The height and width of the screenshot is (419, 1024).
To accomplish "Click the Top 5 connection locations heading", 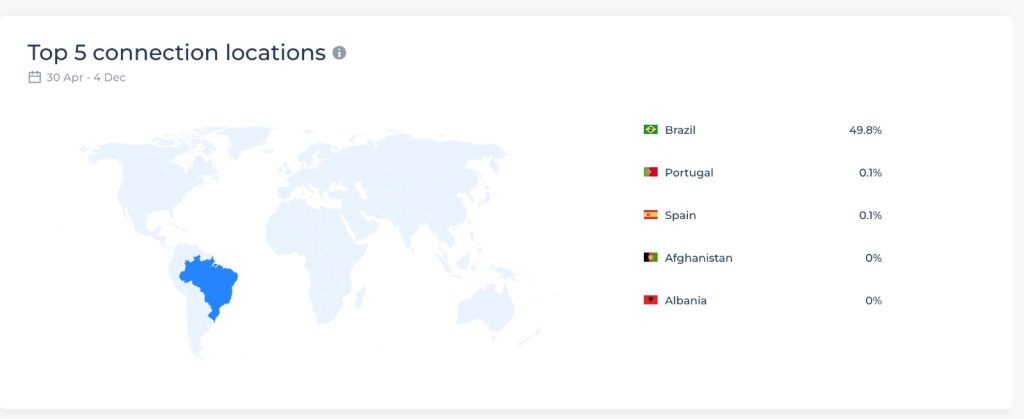I will (x=176, y=52).
